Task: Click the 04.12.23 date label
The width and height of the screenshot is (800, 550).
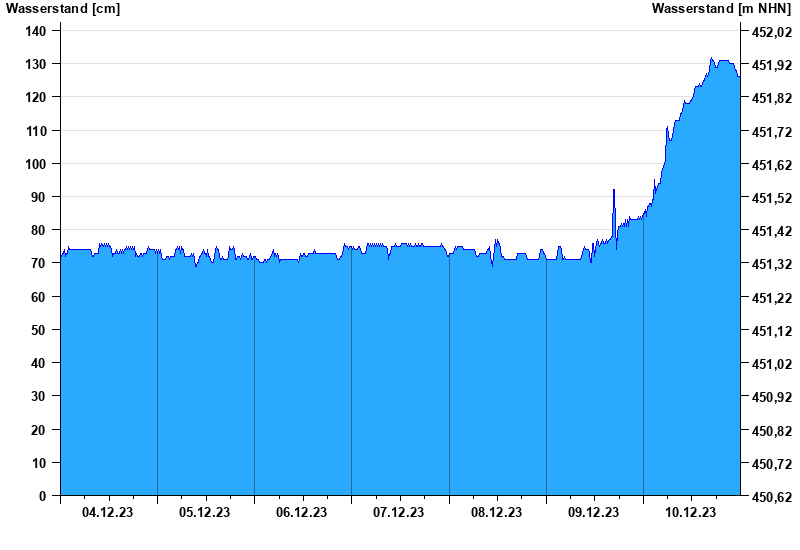Action: tap(108, 512)
